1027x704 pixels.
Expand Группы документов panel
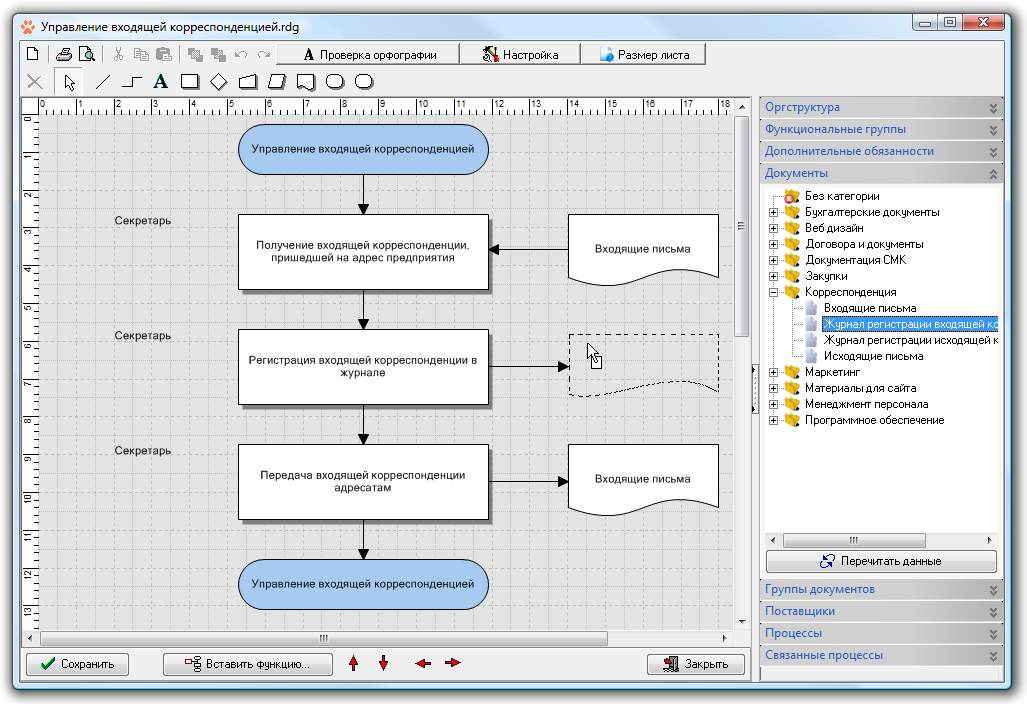(x=881, y=589)
